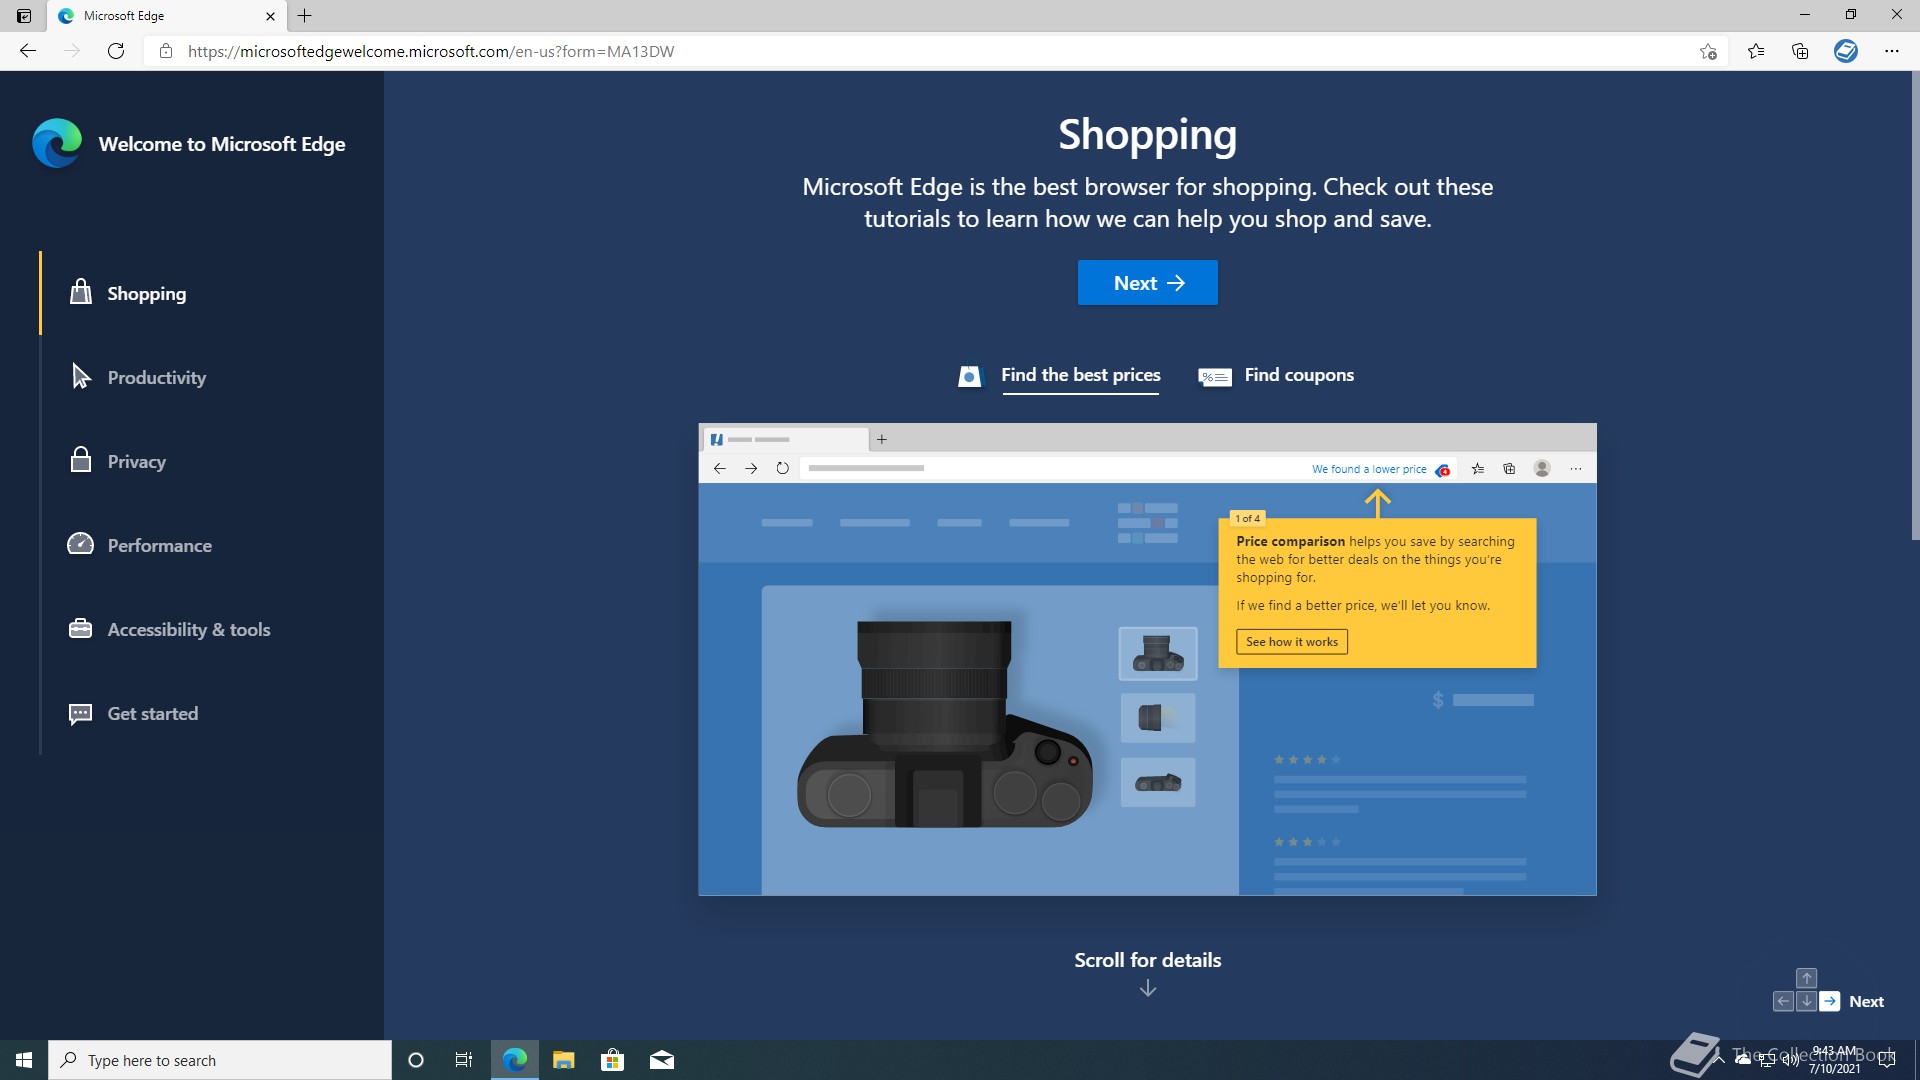Select the lens-view camera thumbnail
Screen dimensions: 1920x1080
pyautogui.click(x=1158, y=718)
